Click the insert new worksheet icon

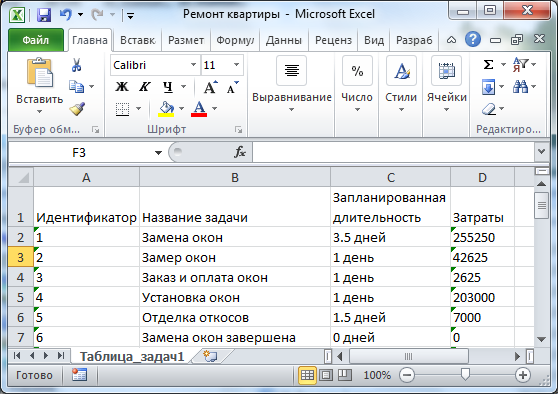coord(210,356)
